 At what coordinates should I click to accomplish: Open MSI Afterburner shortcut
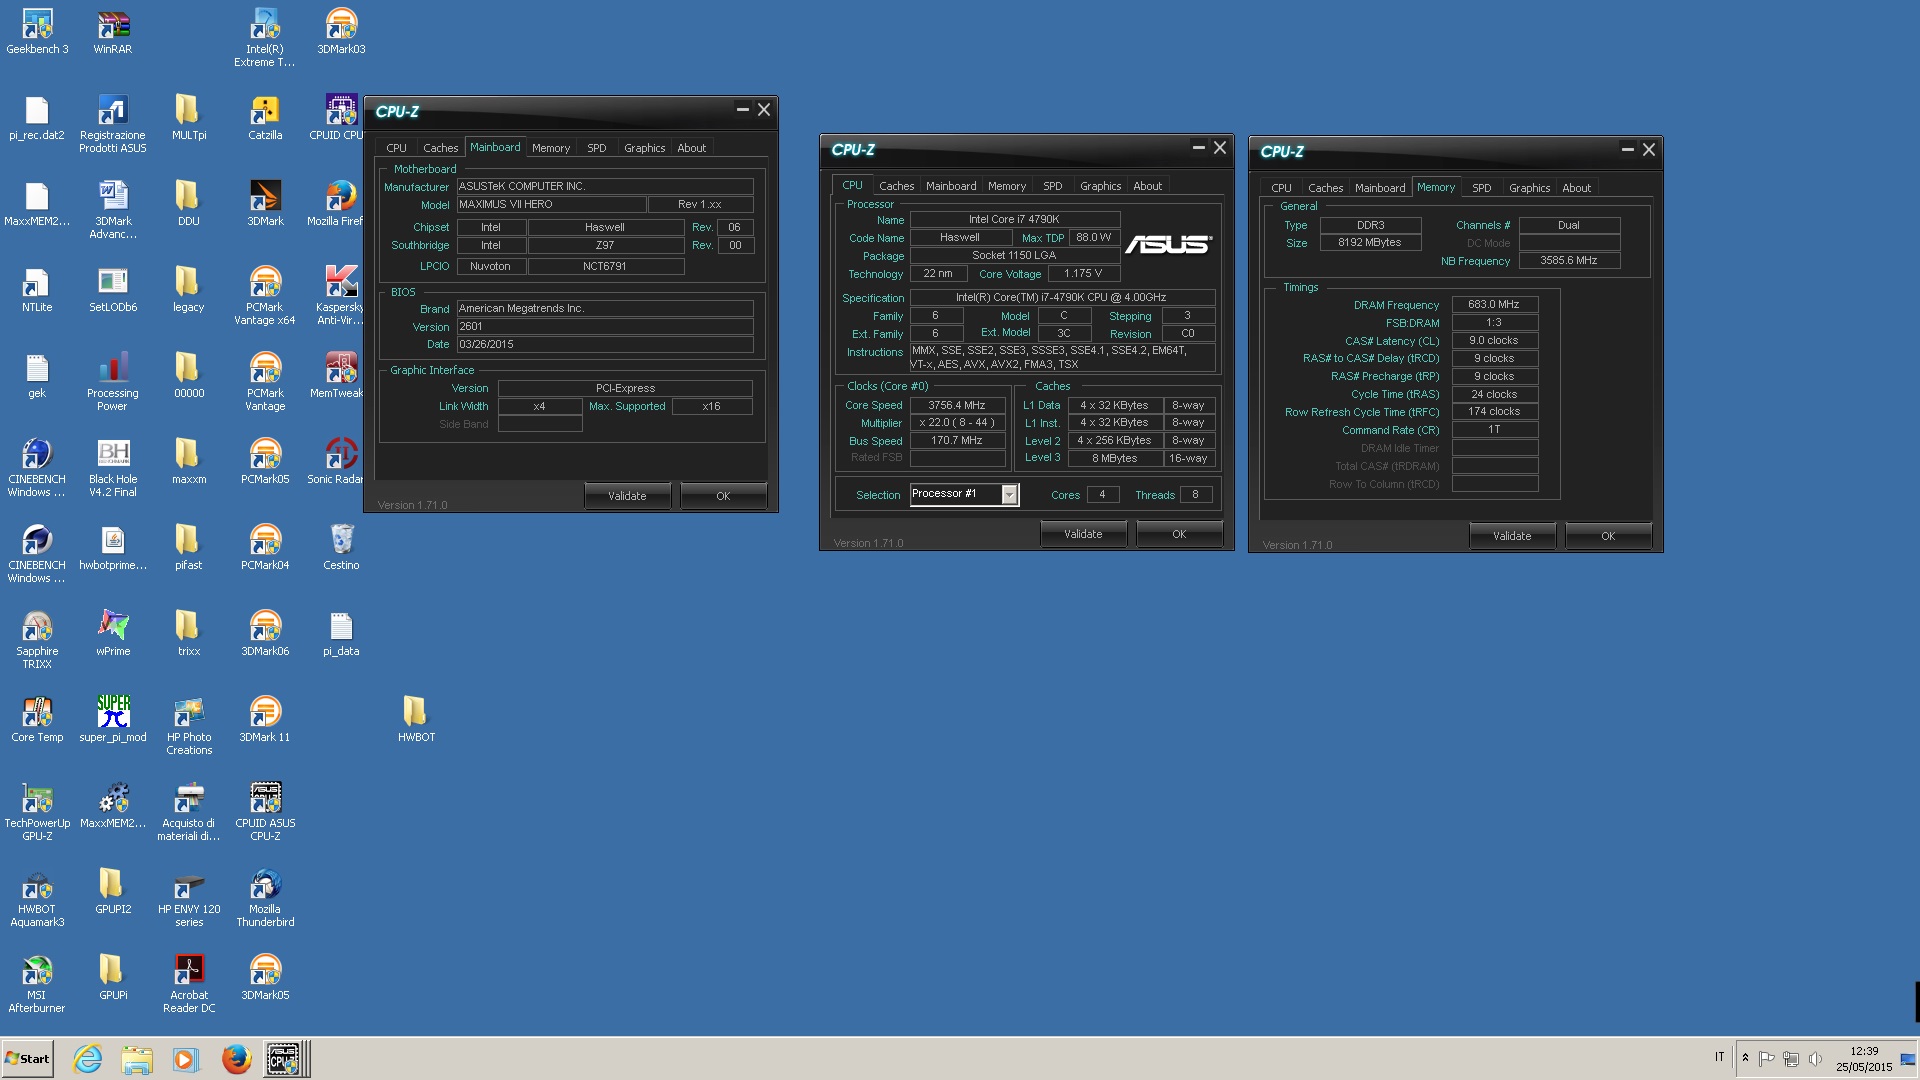37,983
